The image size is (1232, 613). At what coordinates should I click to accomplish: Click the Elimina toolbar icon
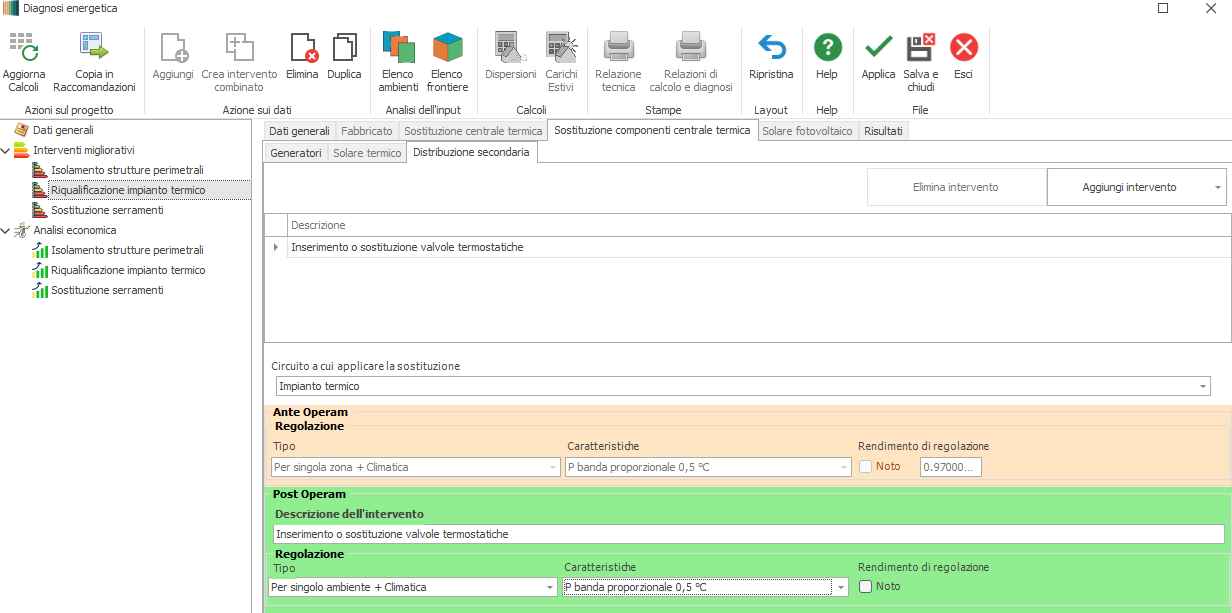tap(302, 47)
